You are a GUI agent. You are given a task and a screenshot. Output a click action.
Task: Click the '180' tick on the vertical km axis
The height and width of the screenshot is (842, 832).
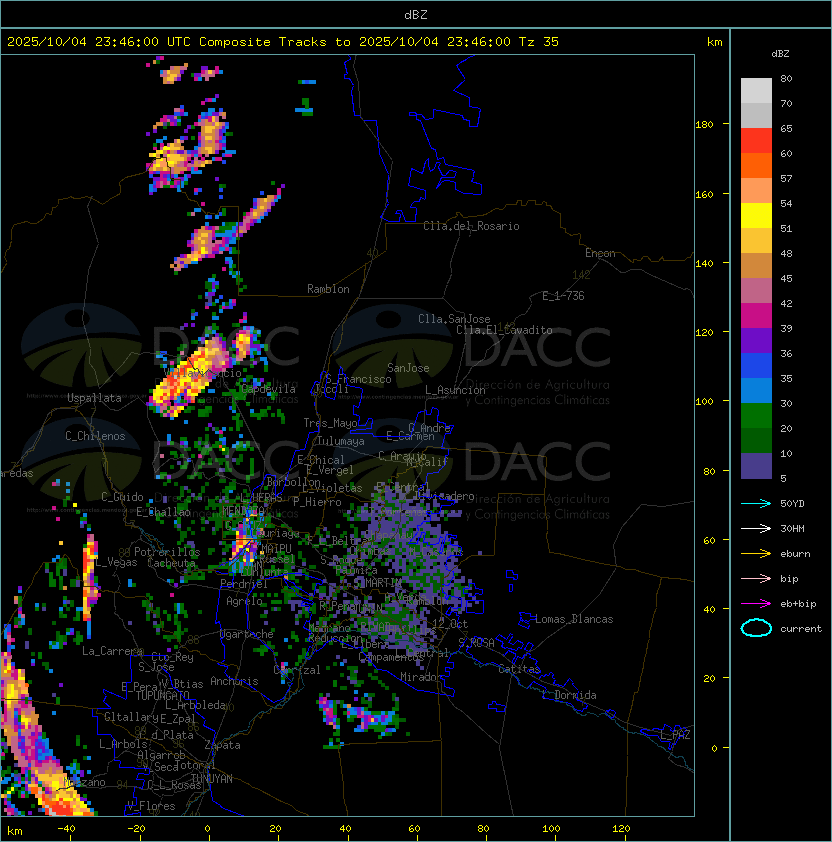tap(704, 125)
